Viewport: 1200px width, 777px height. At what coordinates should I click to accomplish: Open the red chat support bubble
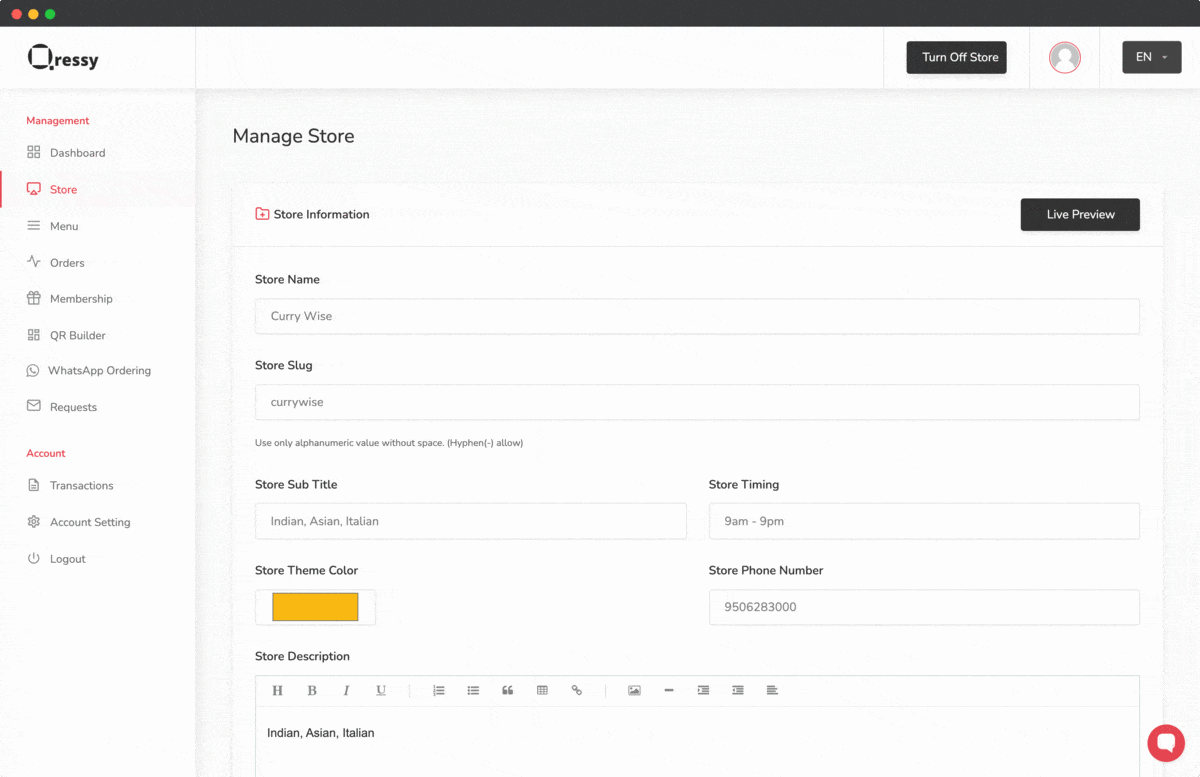pyautogui.click(x=1165, y=743)
